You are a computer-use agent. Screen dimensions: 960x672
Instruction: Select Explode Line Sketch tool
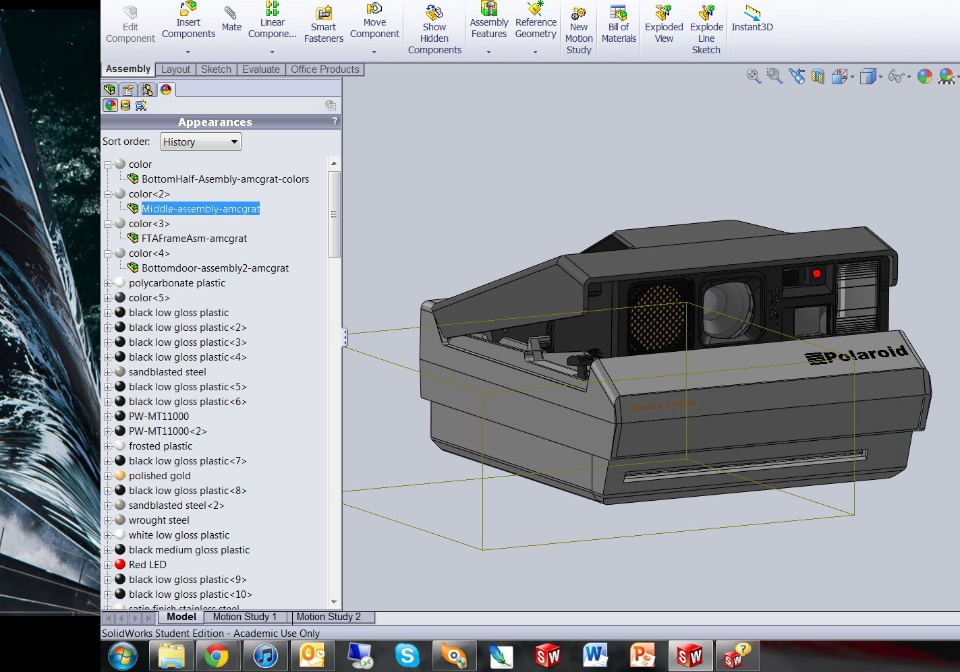click(x=706, y=29)
